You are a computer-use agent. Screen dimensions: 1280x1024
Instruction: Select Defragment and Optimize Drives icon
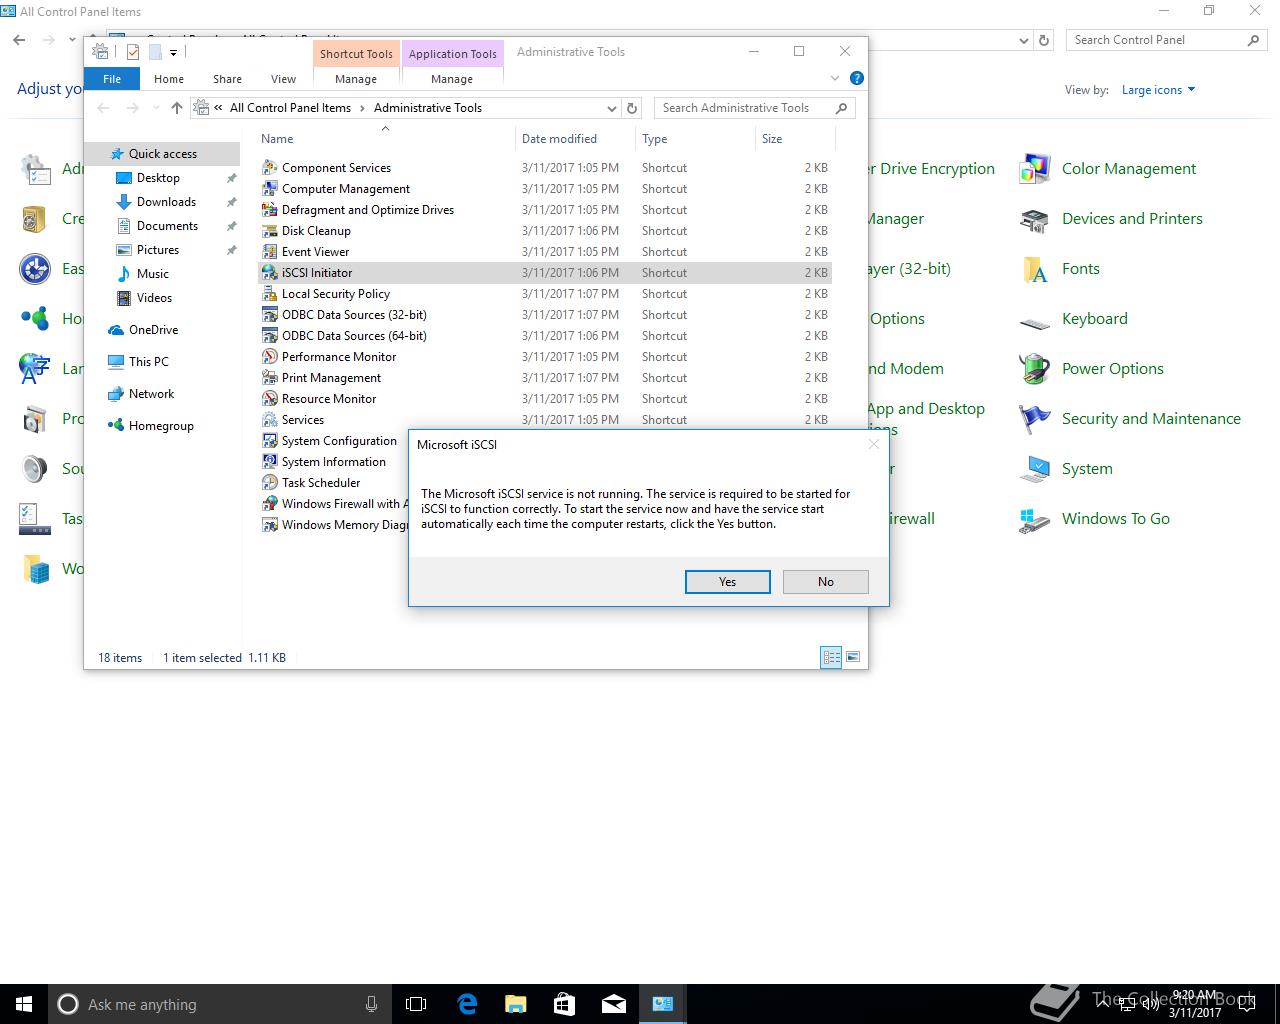pyautogui.click(x=269, y=210)
